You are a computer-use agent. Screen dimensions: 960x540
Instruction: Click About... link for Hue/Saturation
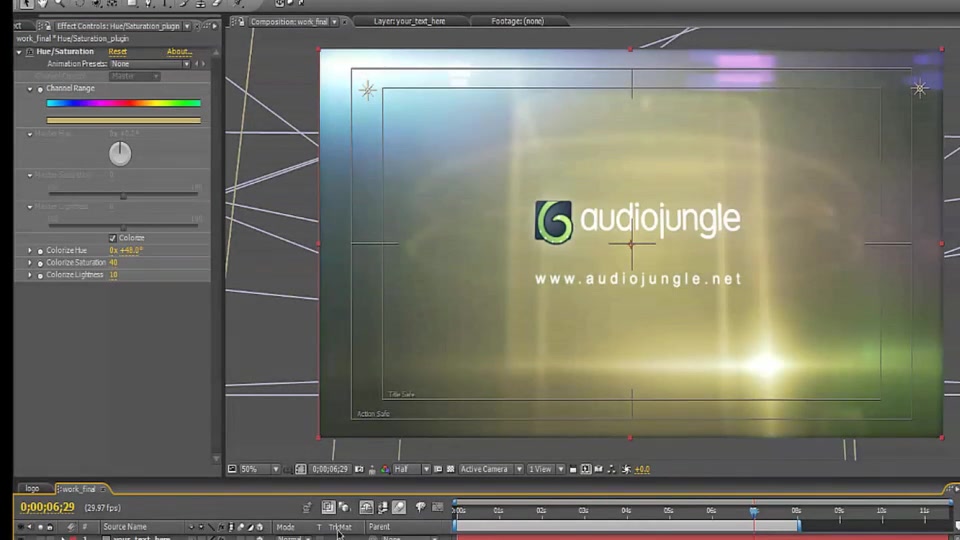pyautogui.click(x=179, y=51)
